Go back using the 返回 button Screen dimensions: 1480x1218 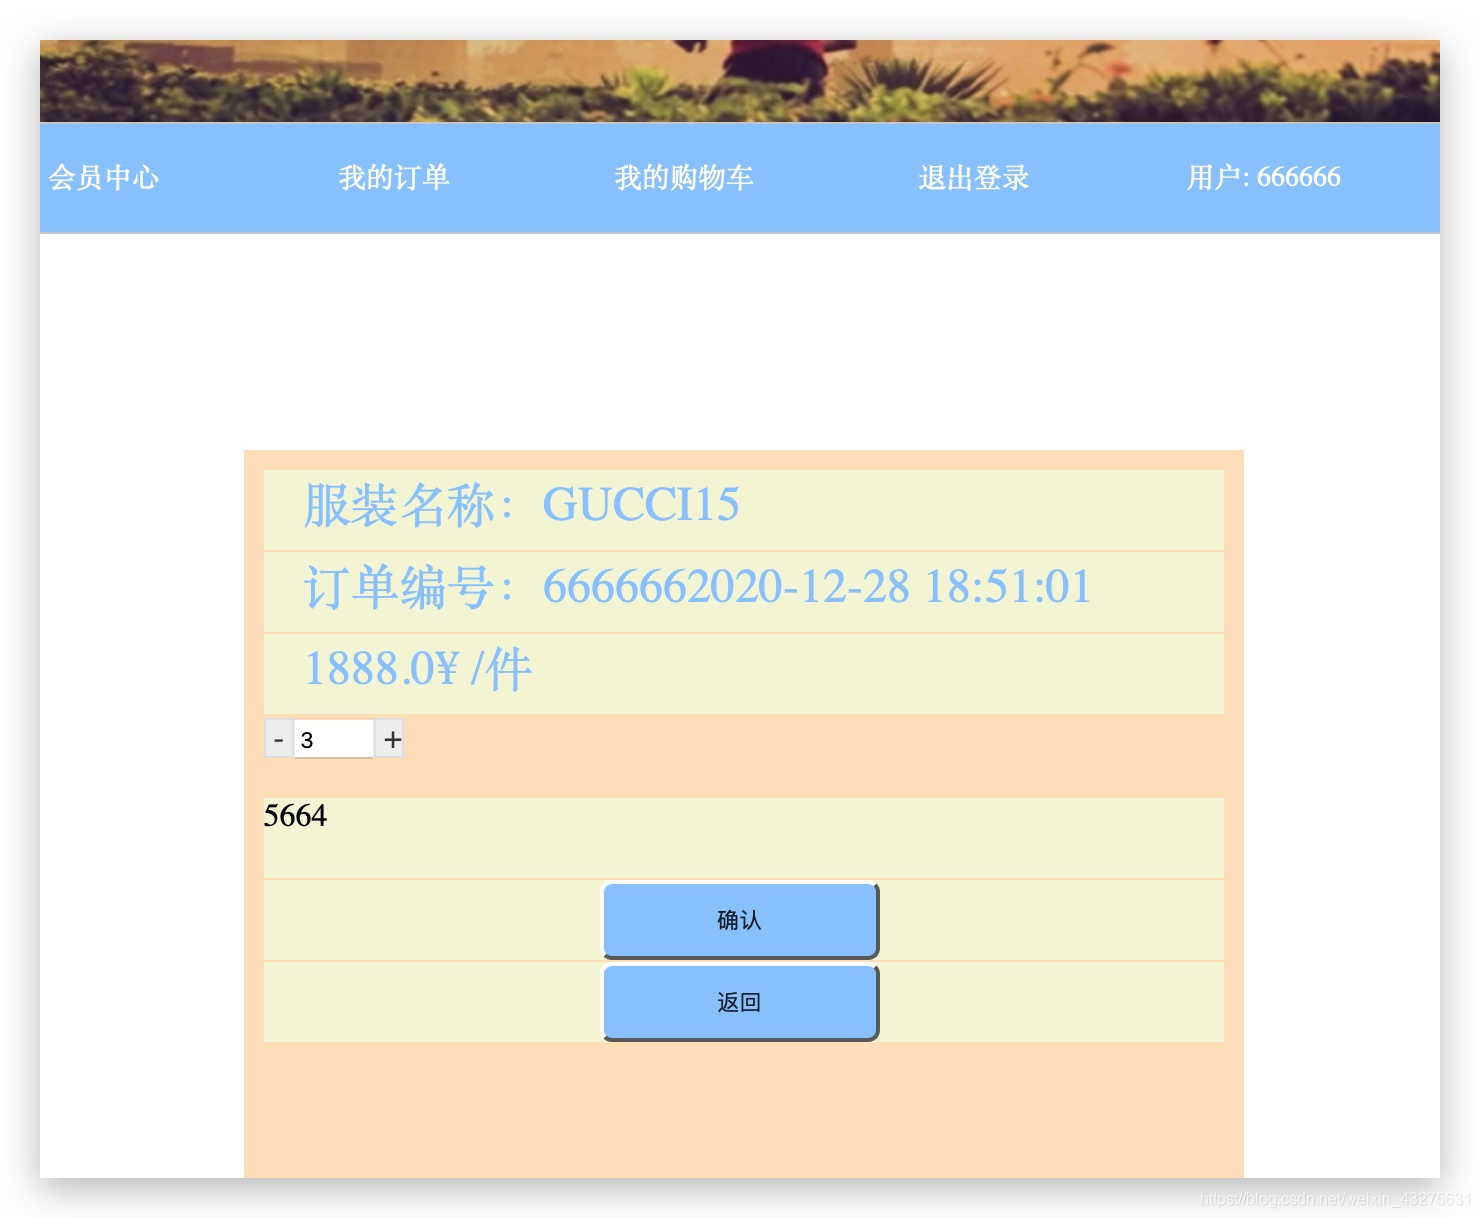(x=740, y=1002)
